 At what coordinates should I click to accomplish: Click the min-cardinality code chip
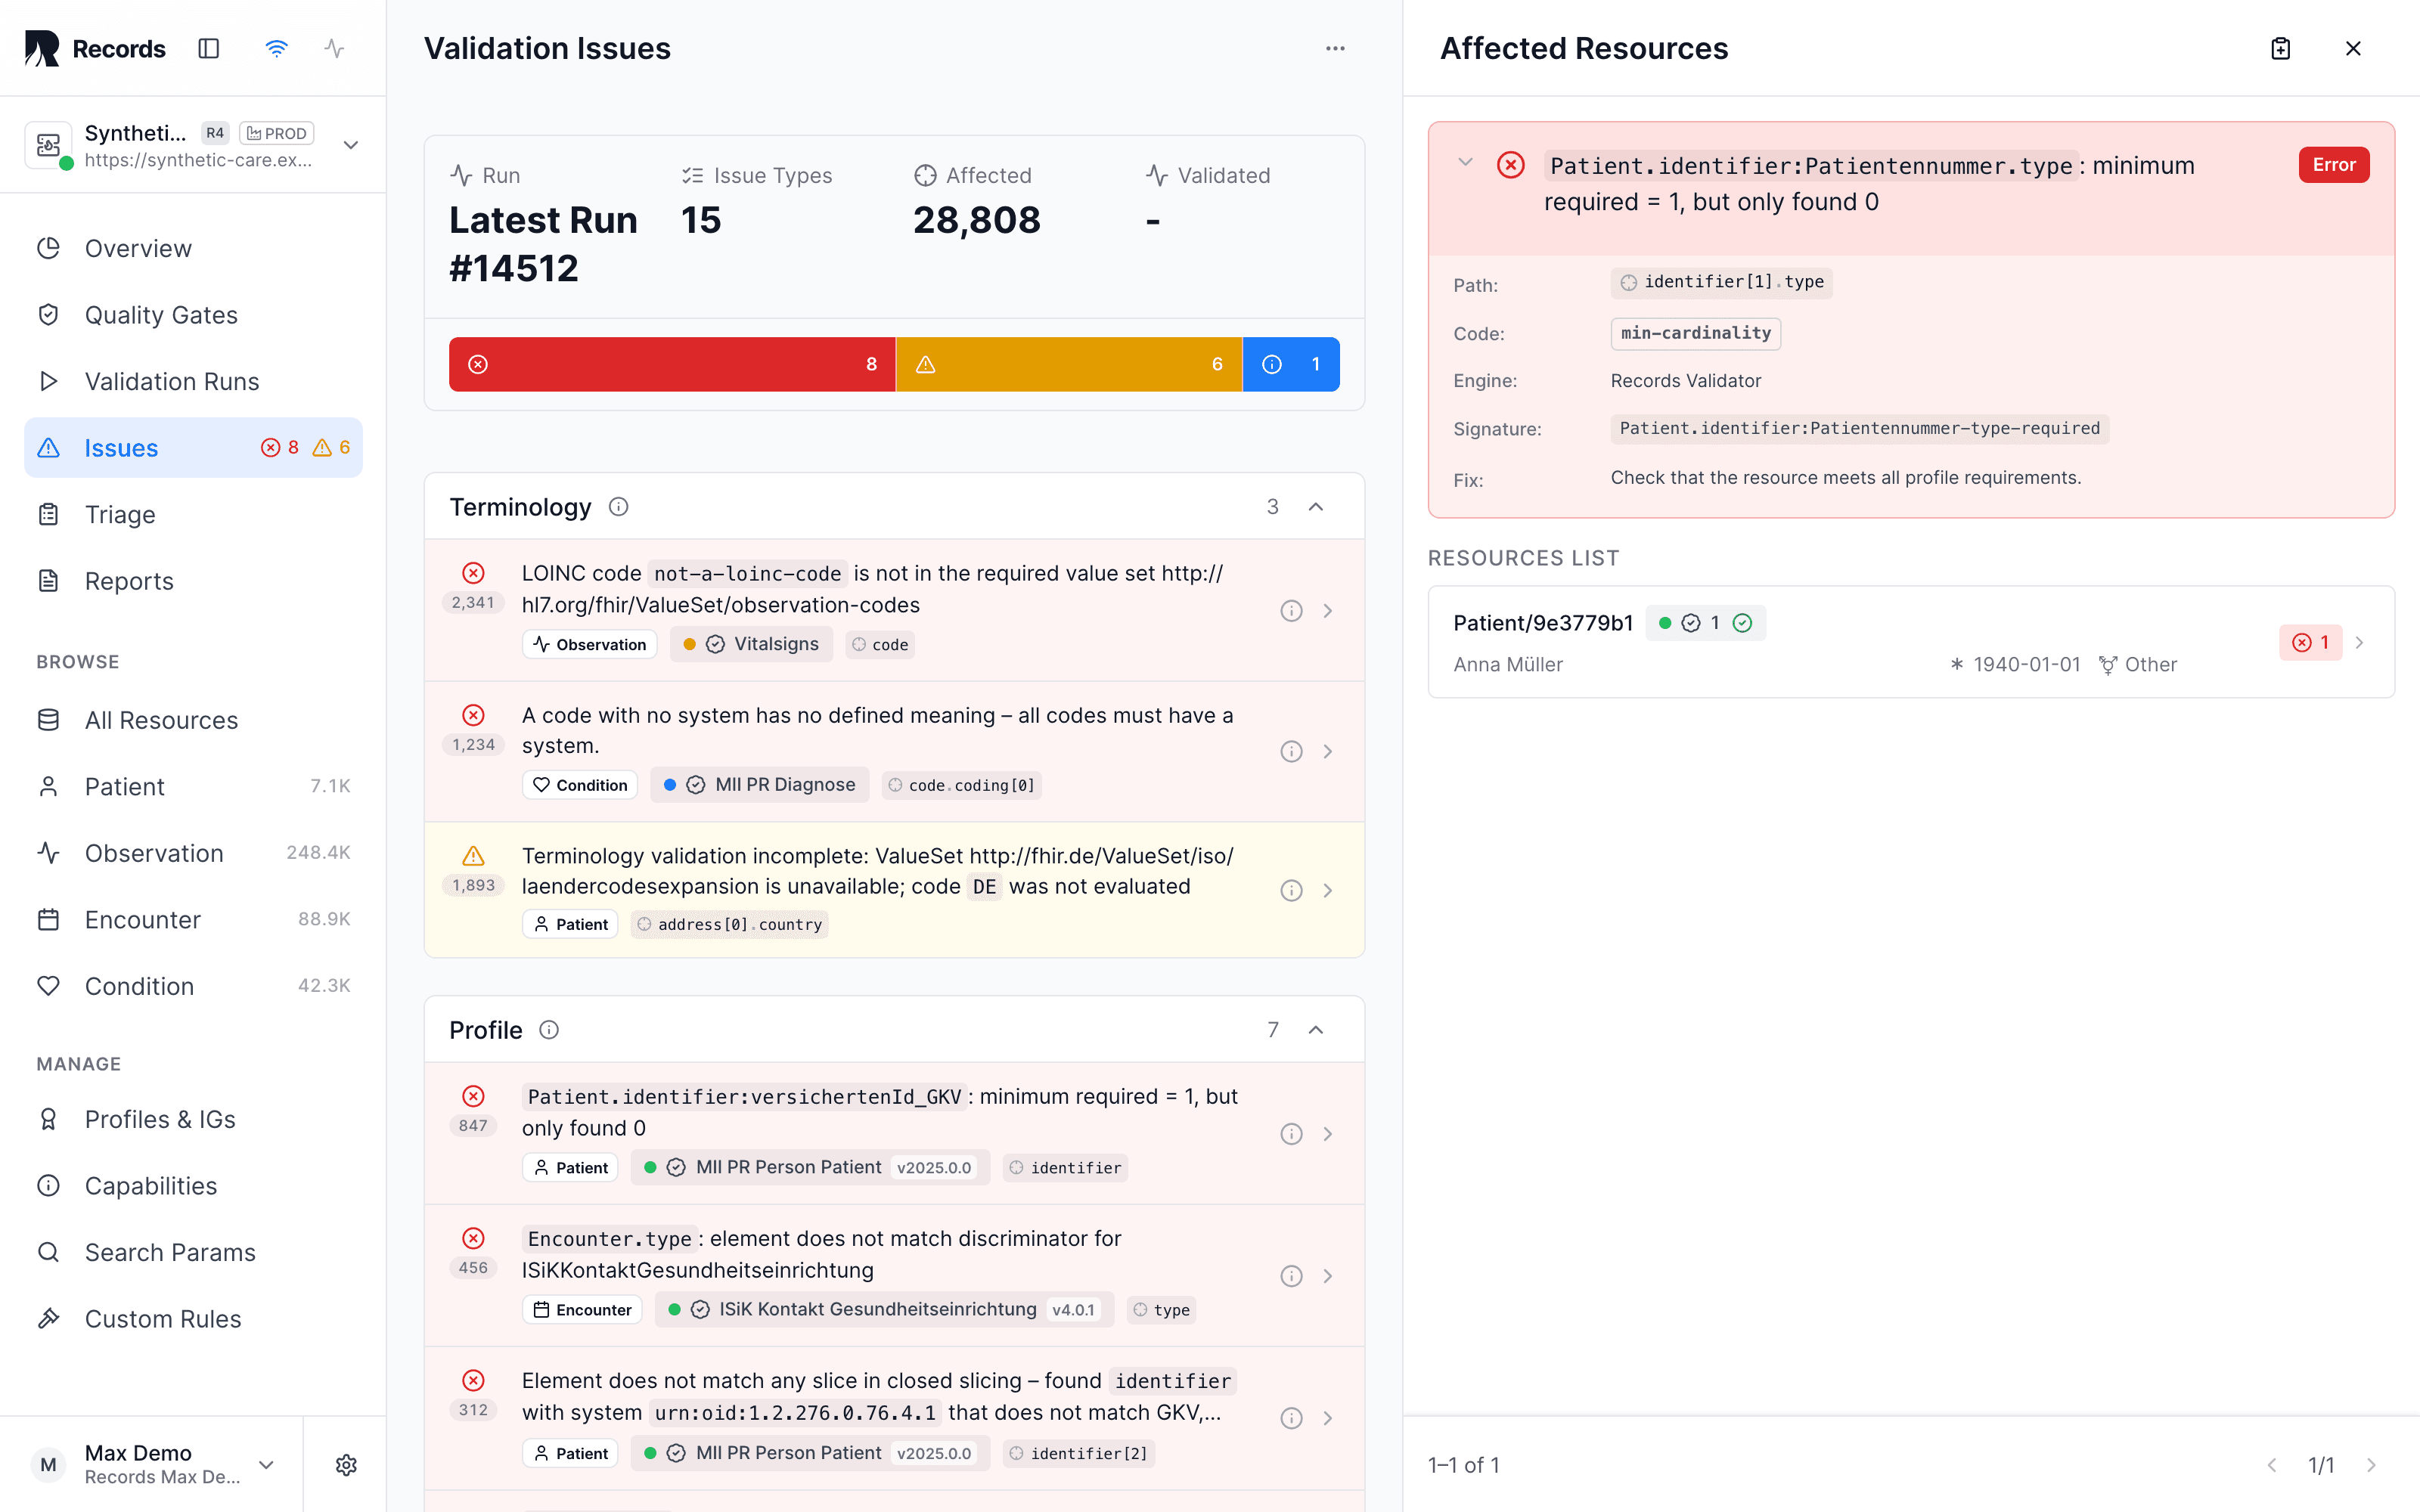click(1696, 333)
